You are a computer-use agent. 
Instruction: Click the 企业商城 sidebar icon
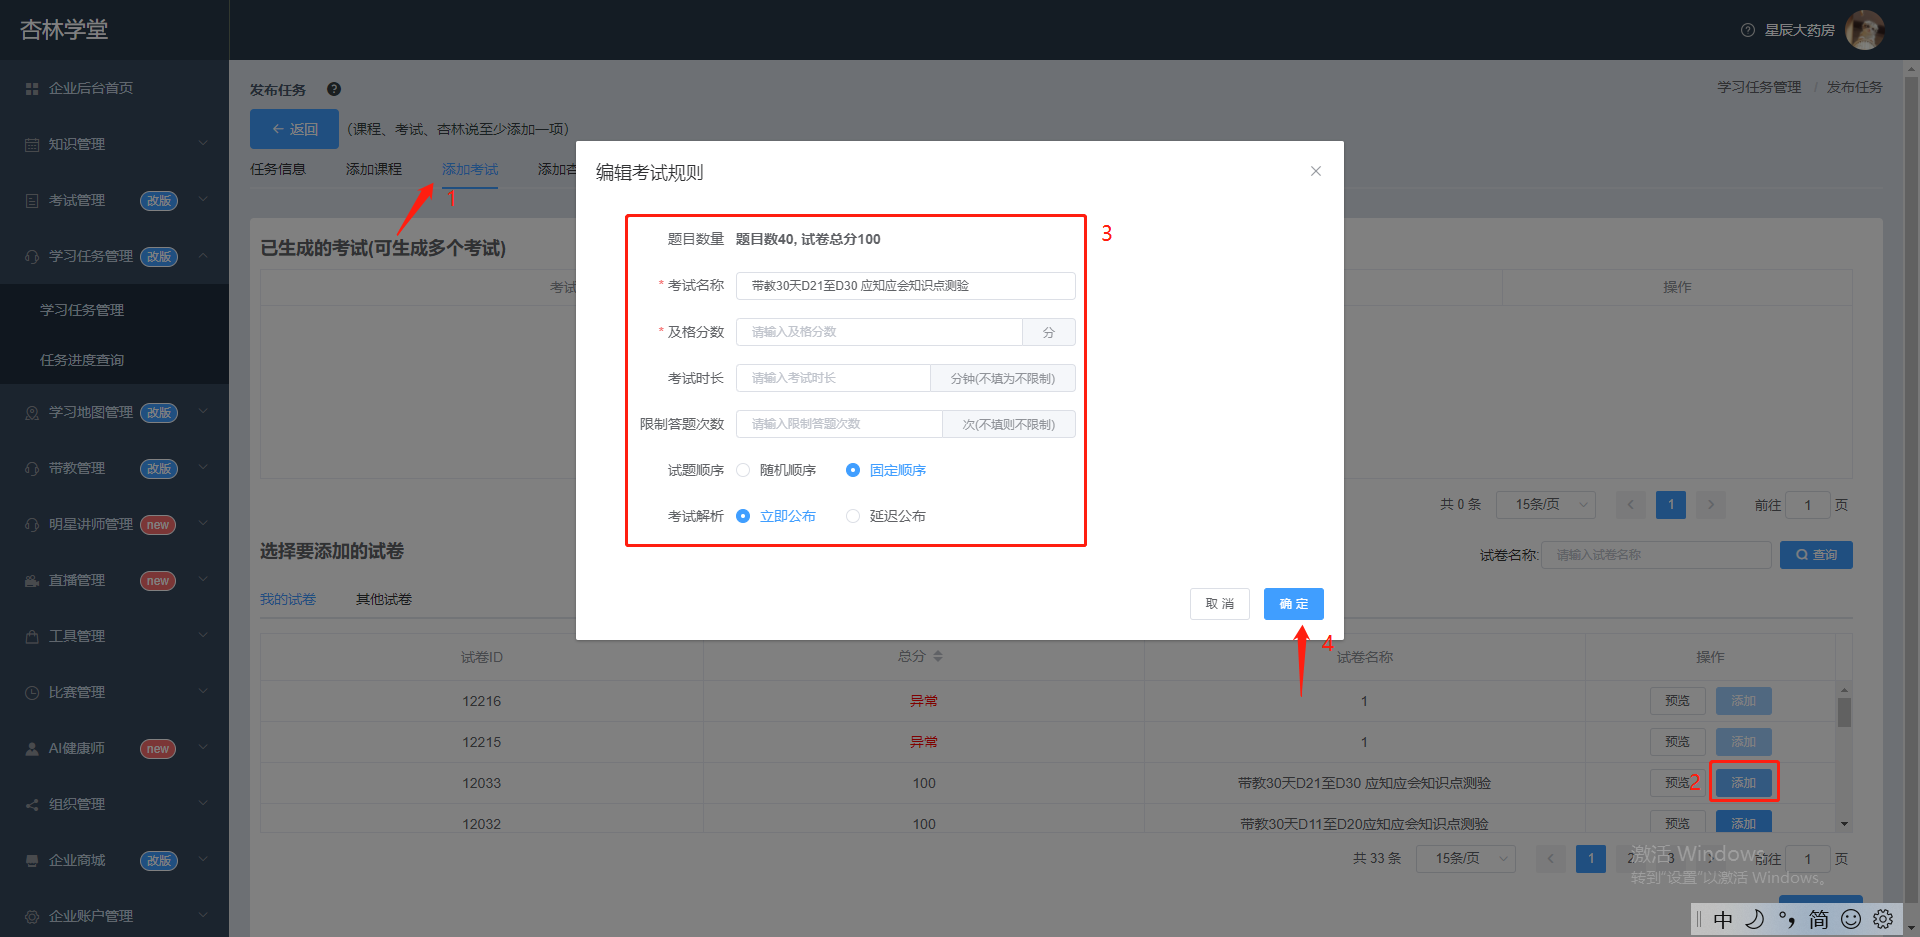point(32,861)
